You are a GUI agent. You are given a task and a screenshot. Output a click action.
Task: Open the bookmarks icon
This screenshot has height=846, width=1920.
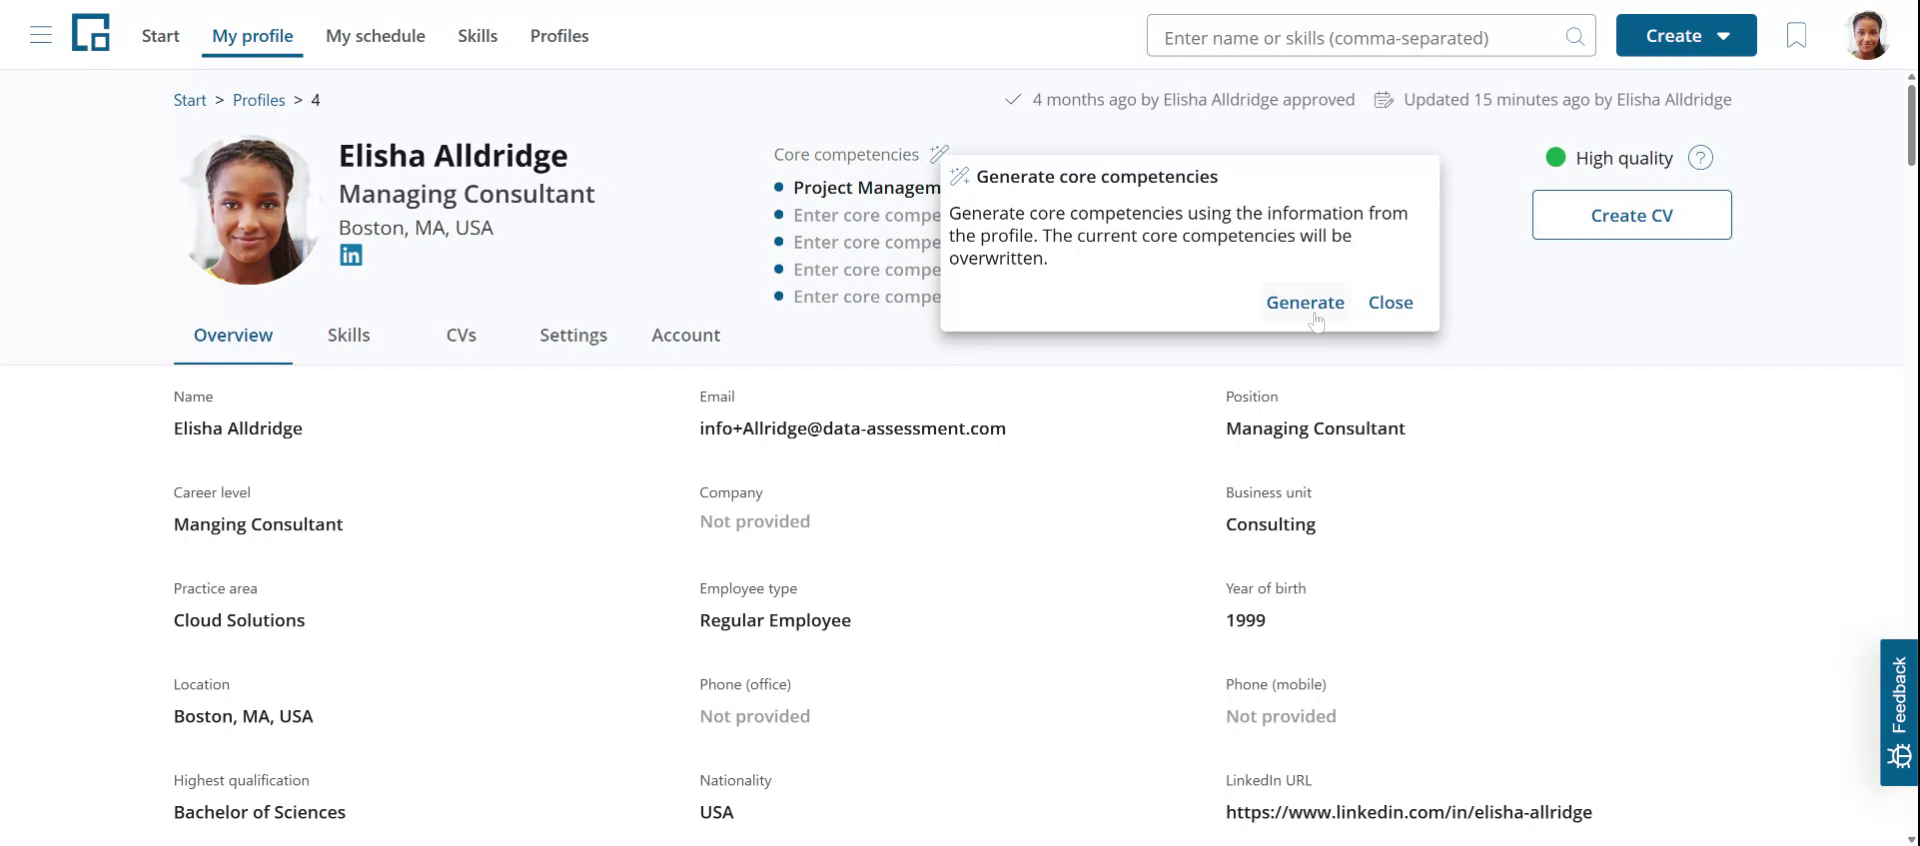pyautogui.click(x=1796, y=36)
